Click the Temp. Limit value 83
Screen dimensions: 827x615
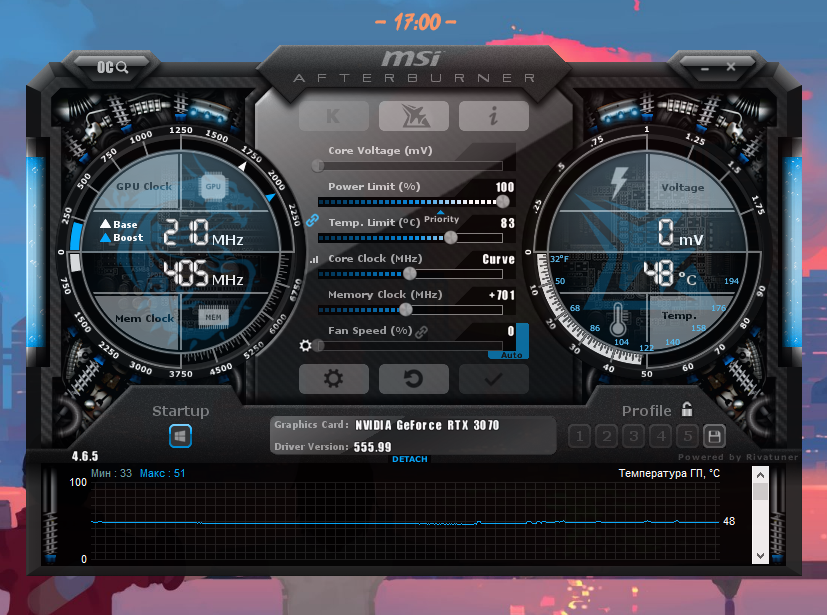507,223
